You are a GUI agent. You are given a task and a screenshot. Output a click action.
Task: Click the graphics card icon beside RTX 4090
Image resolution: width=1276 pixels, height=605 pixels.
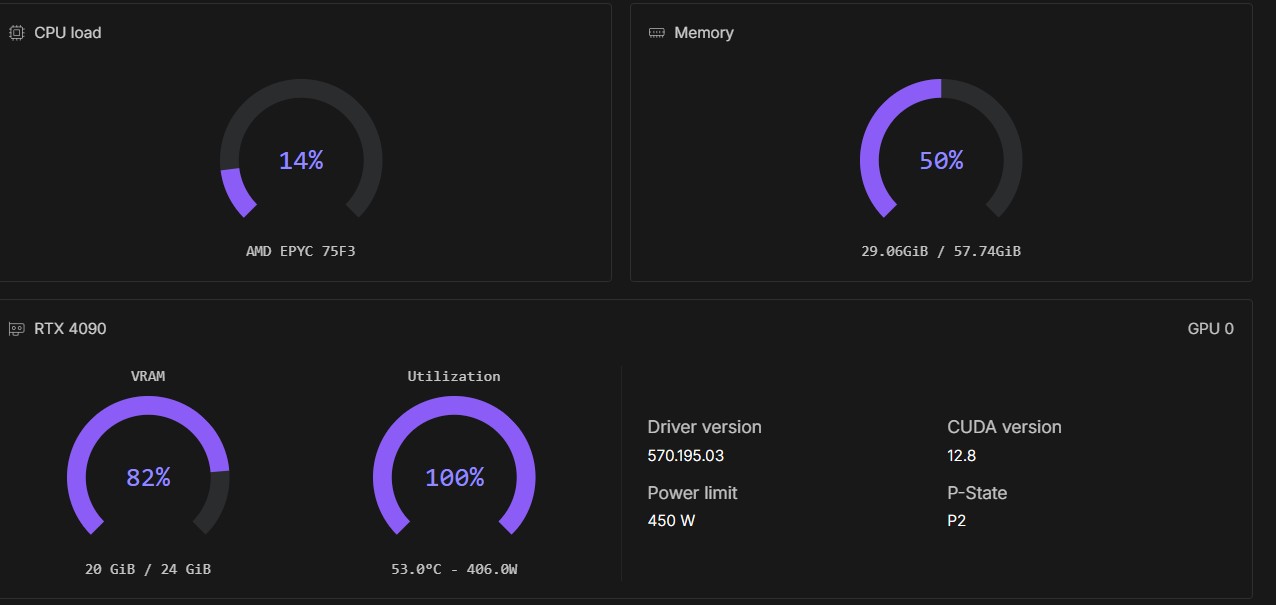click(16, 329)
